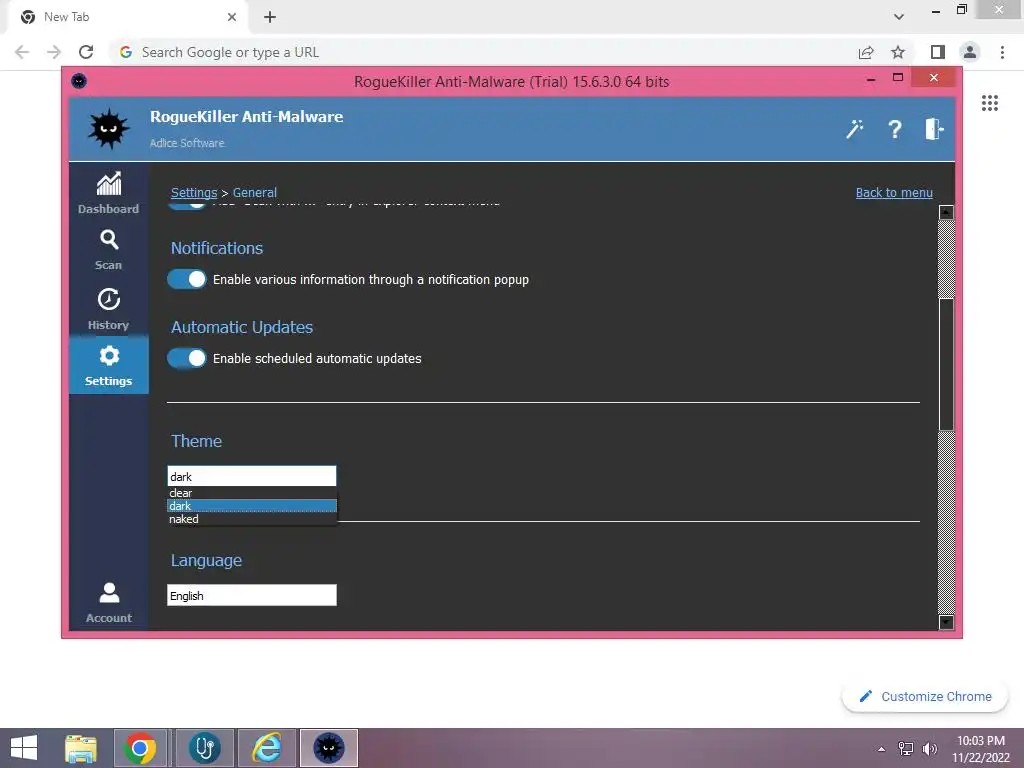Image resolution: width=1024 pixels, height=768 pixels.
Task: Choose the naked theme option
Action: coord(251,519)
